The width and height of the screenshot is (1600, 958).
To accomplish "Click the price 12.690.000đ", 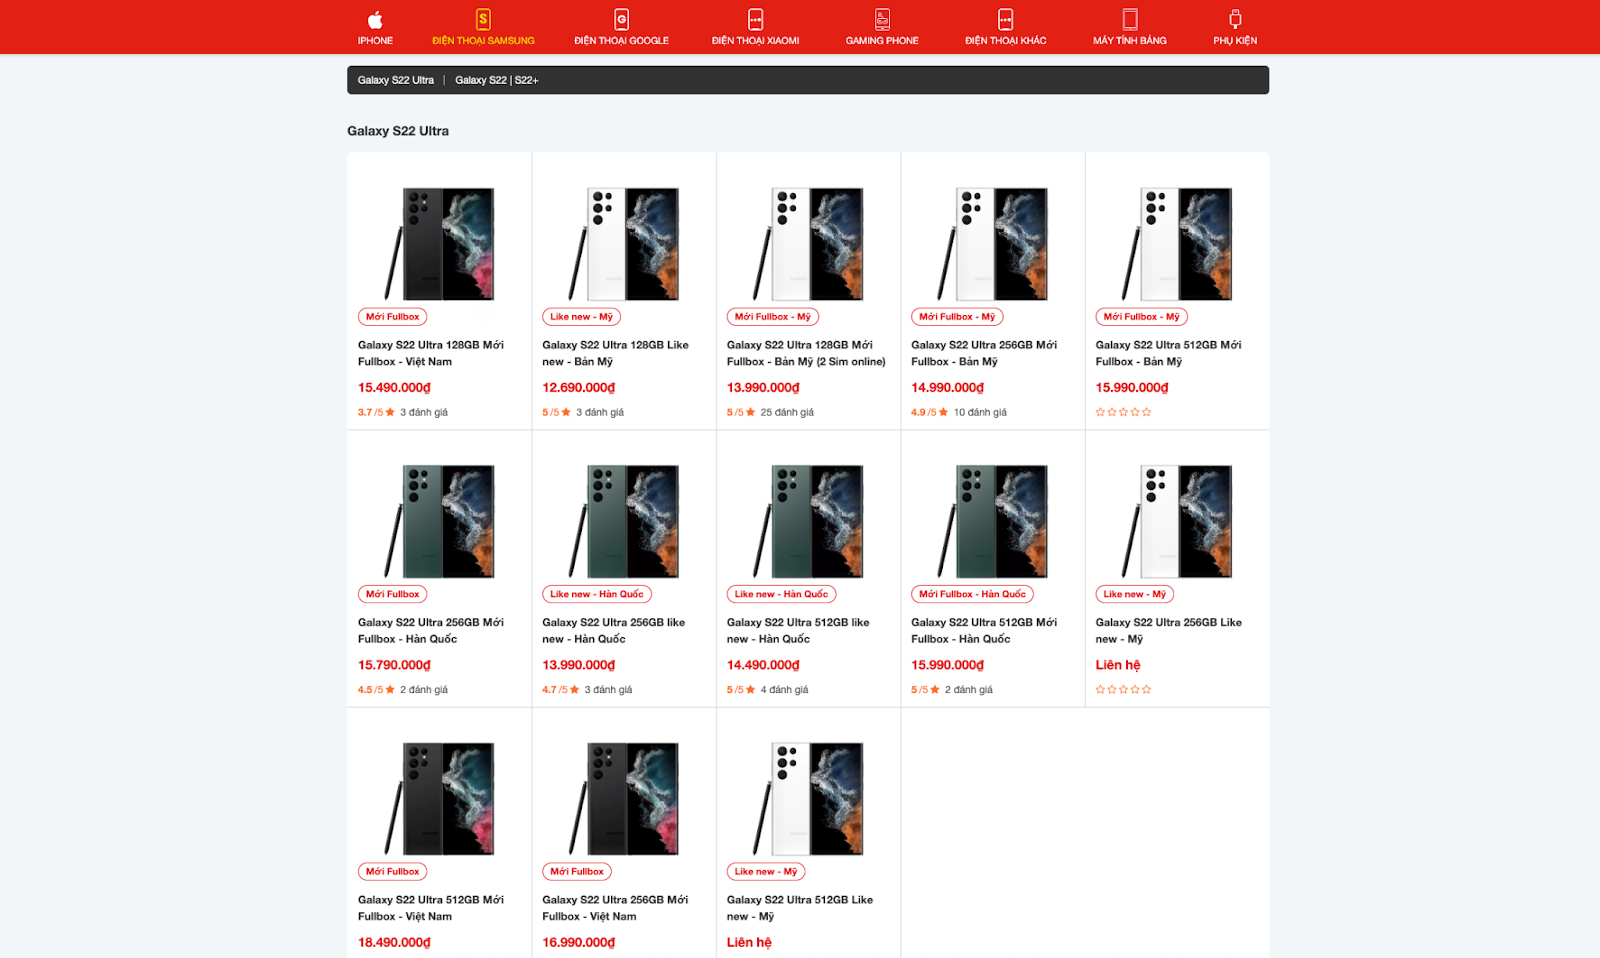I will point(579,388).
